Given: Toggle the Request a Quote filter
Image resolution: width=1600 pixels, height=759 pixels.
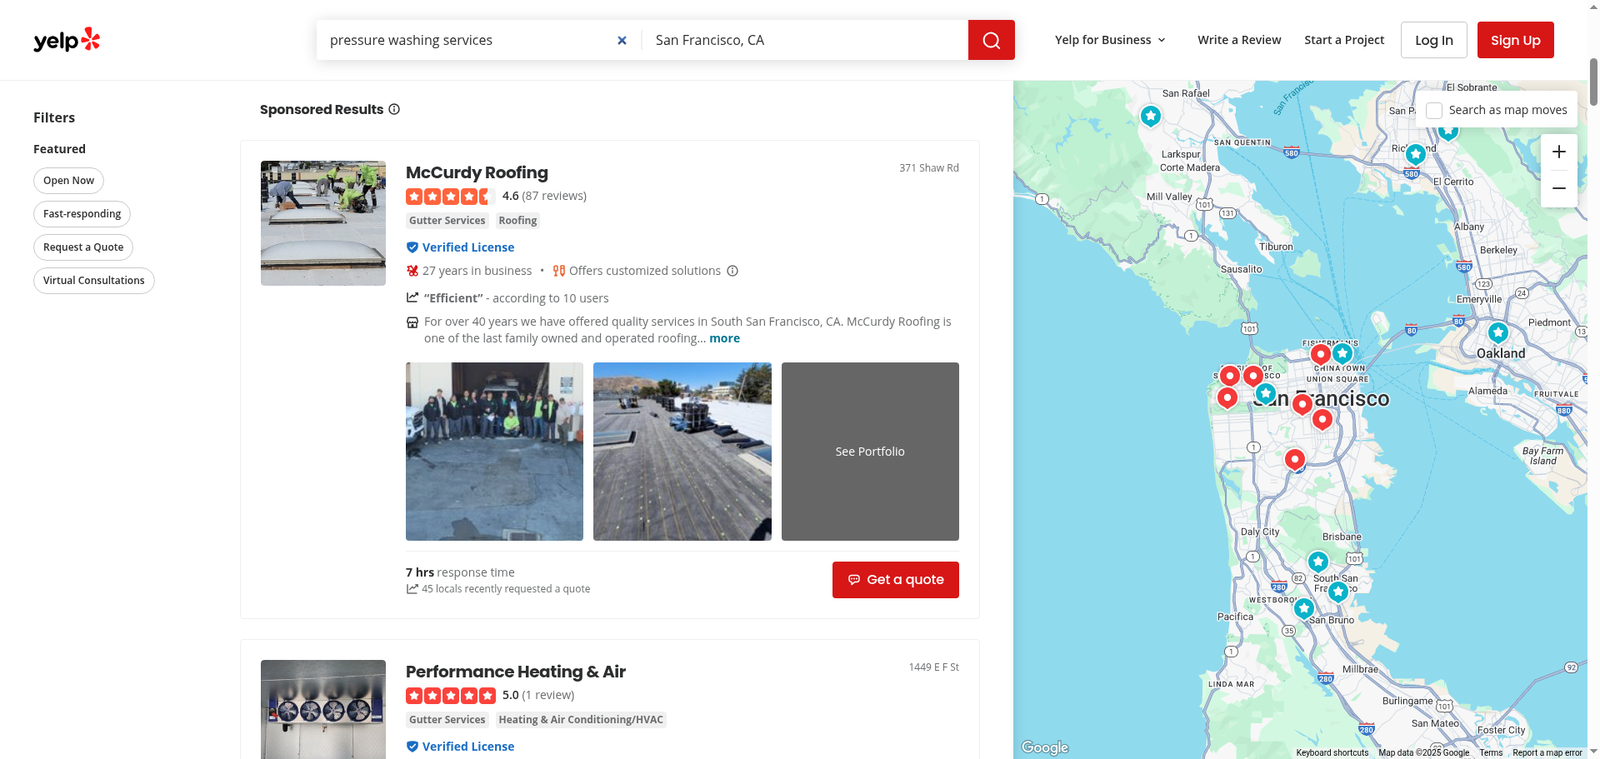Looking at the screenshot, I should pyautogui.click(x=83, y=247).
